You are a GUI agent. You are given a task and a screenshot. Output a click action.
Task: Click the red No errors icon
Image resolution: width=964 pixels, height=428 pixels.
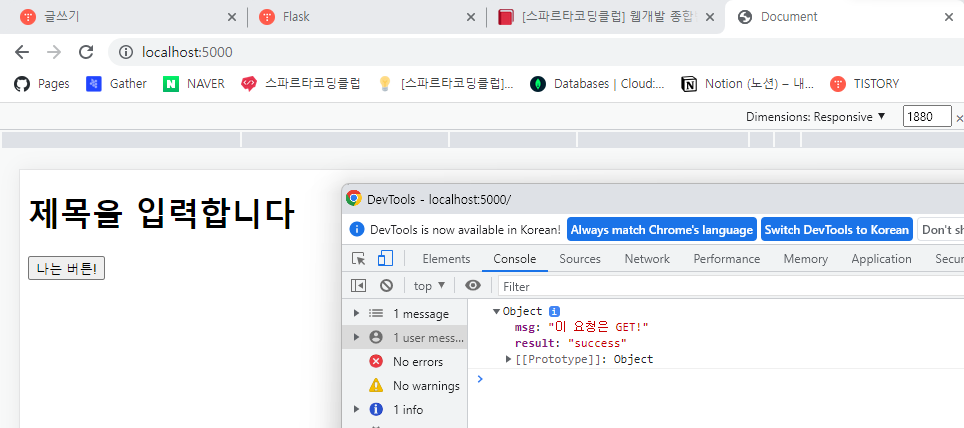click(376, 362)
